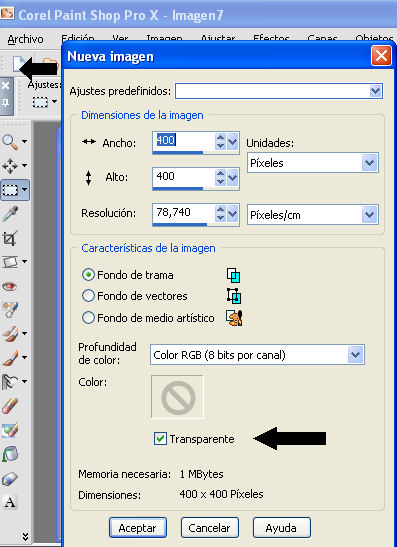Select the Red Eye tool
397x547 pixels.
tap(9, 286)
